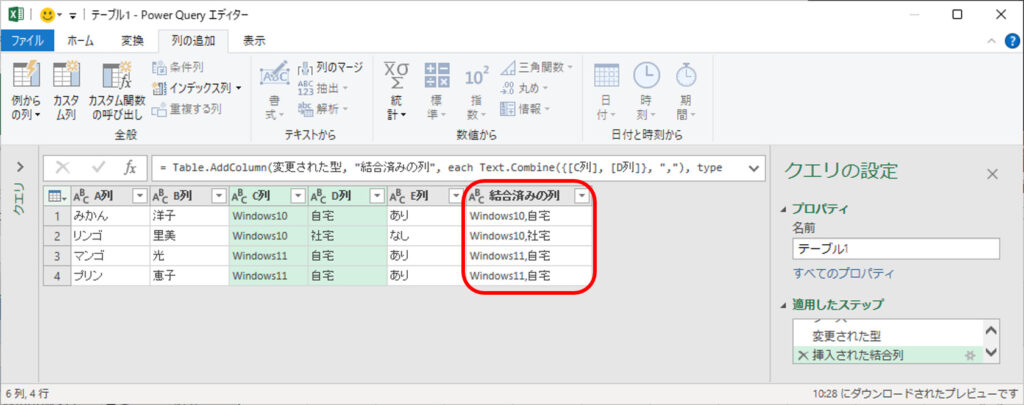The image size is (1024, 405).
Task: Collapse the Properties (プロパティ) section
Action: (x=784, y=210)
